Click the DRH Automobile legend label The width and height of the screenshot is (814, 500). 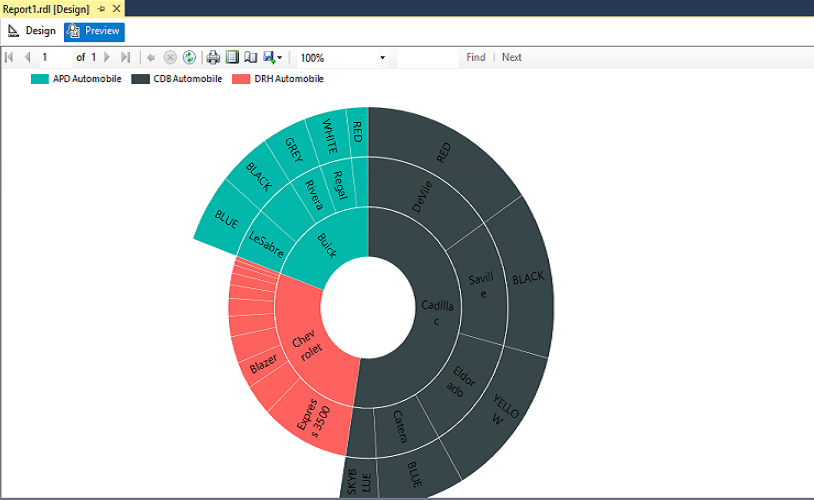pos(289,79)
